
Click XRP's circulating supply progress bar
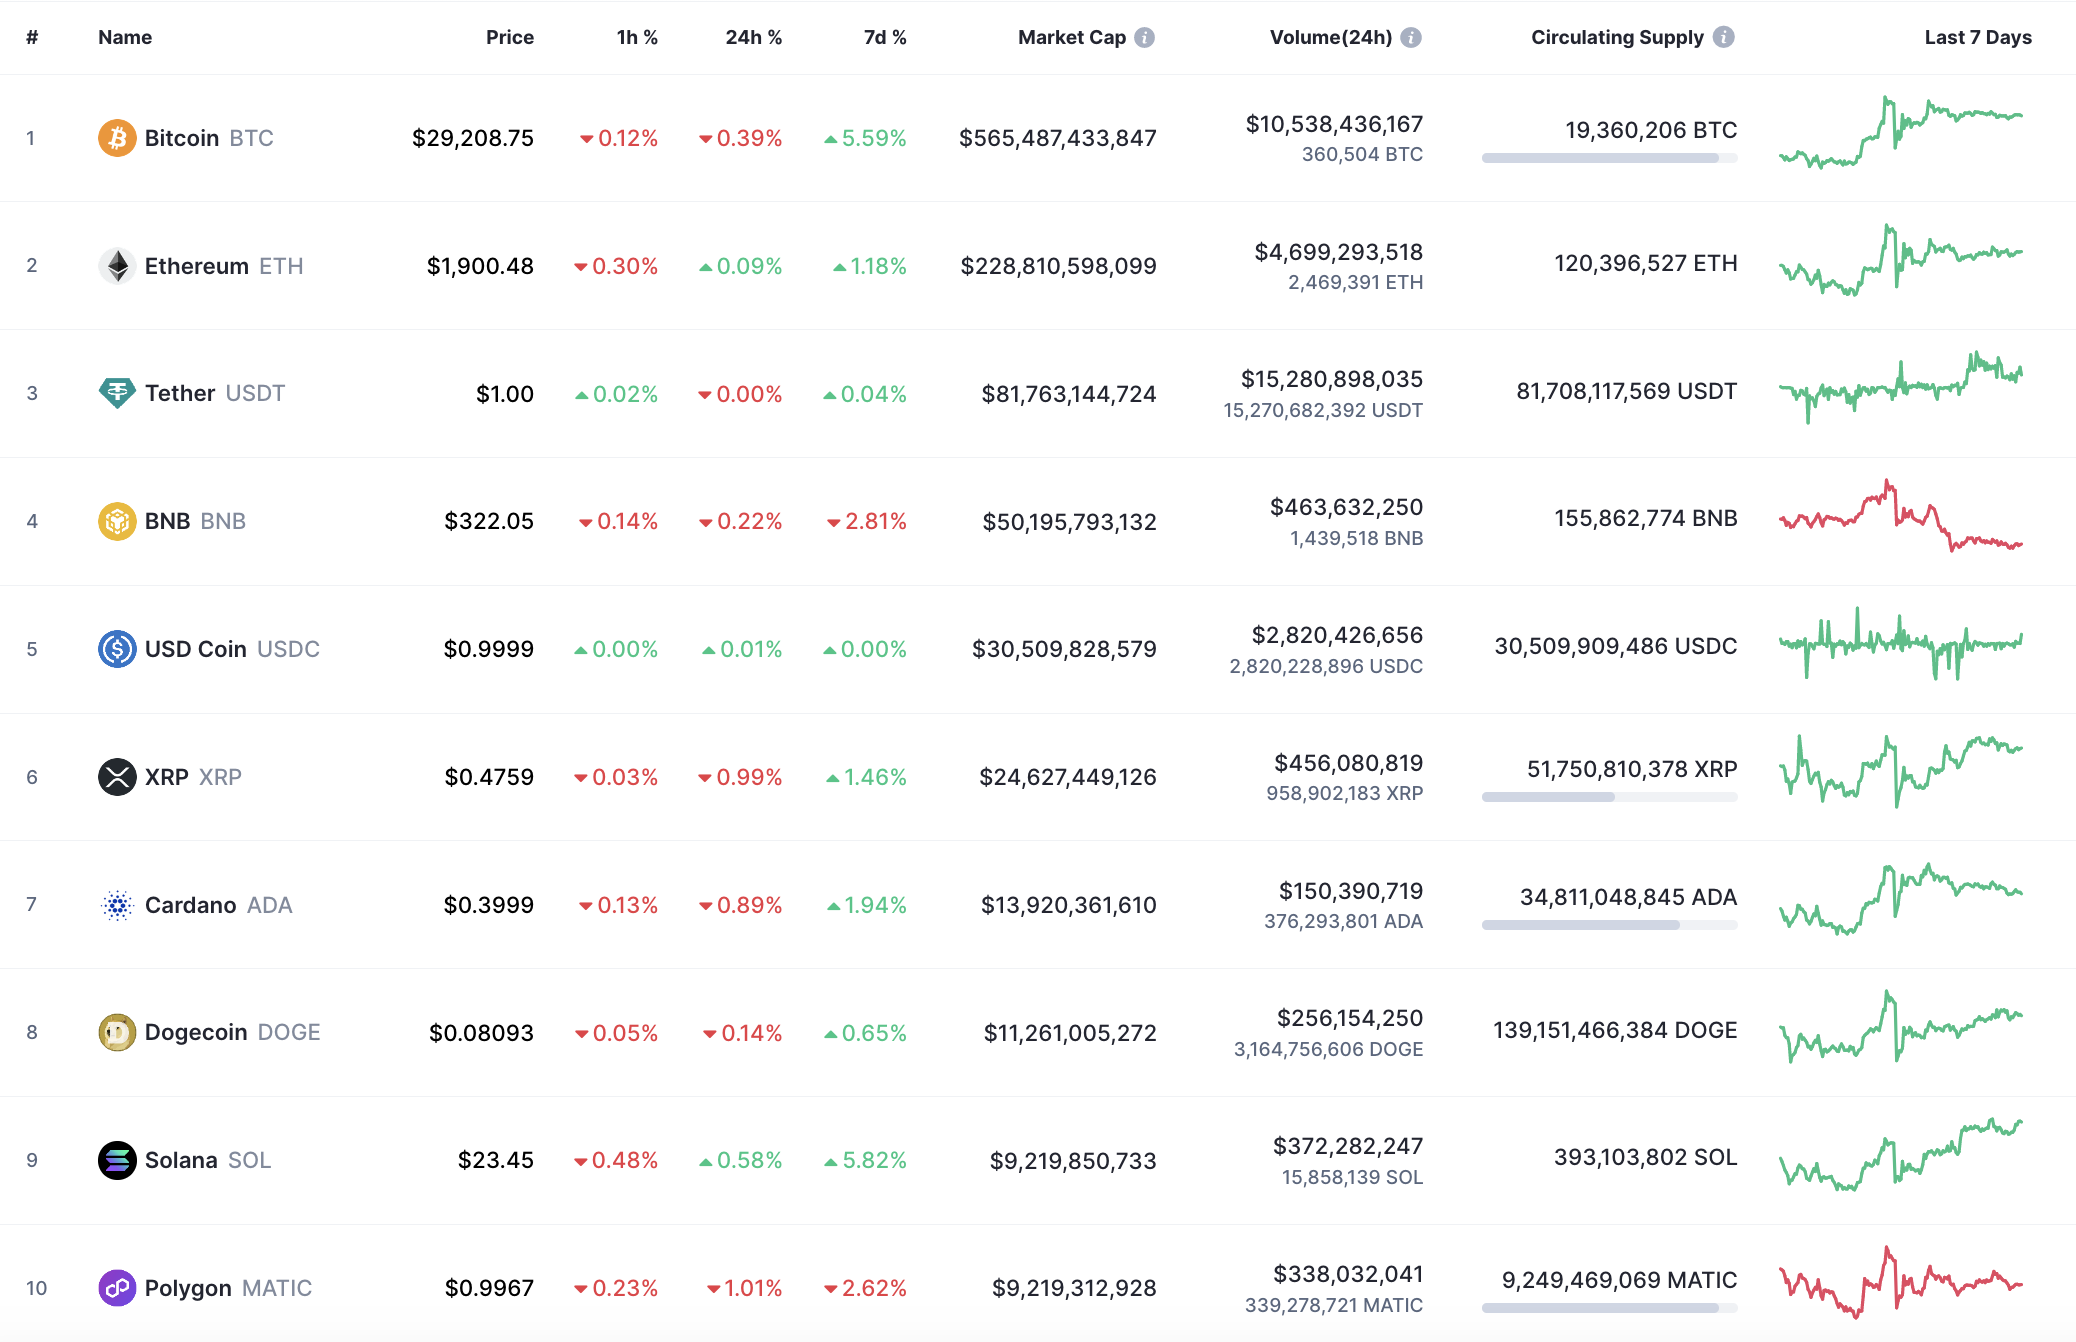pos(1609,798)
